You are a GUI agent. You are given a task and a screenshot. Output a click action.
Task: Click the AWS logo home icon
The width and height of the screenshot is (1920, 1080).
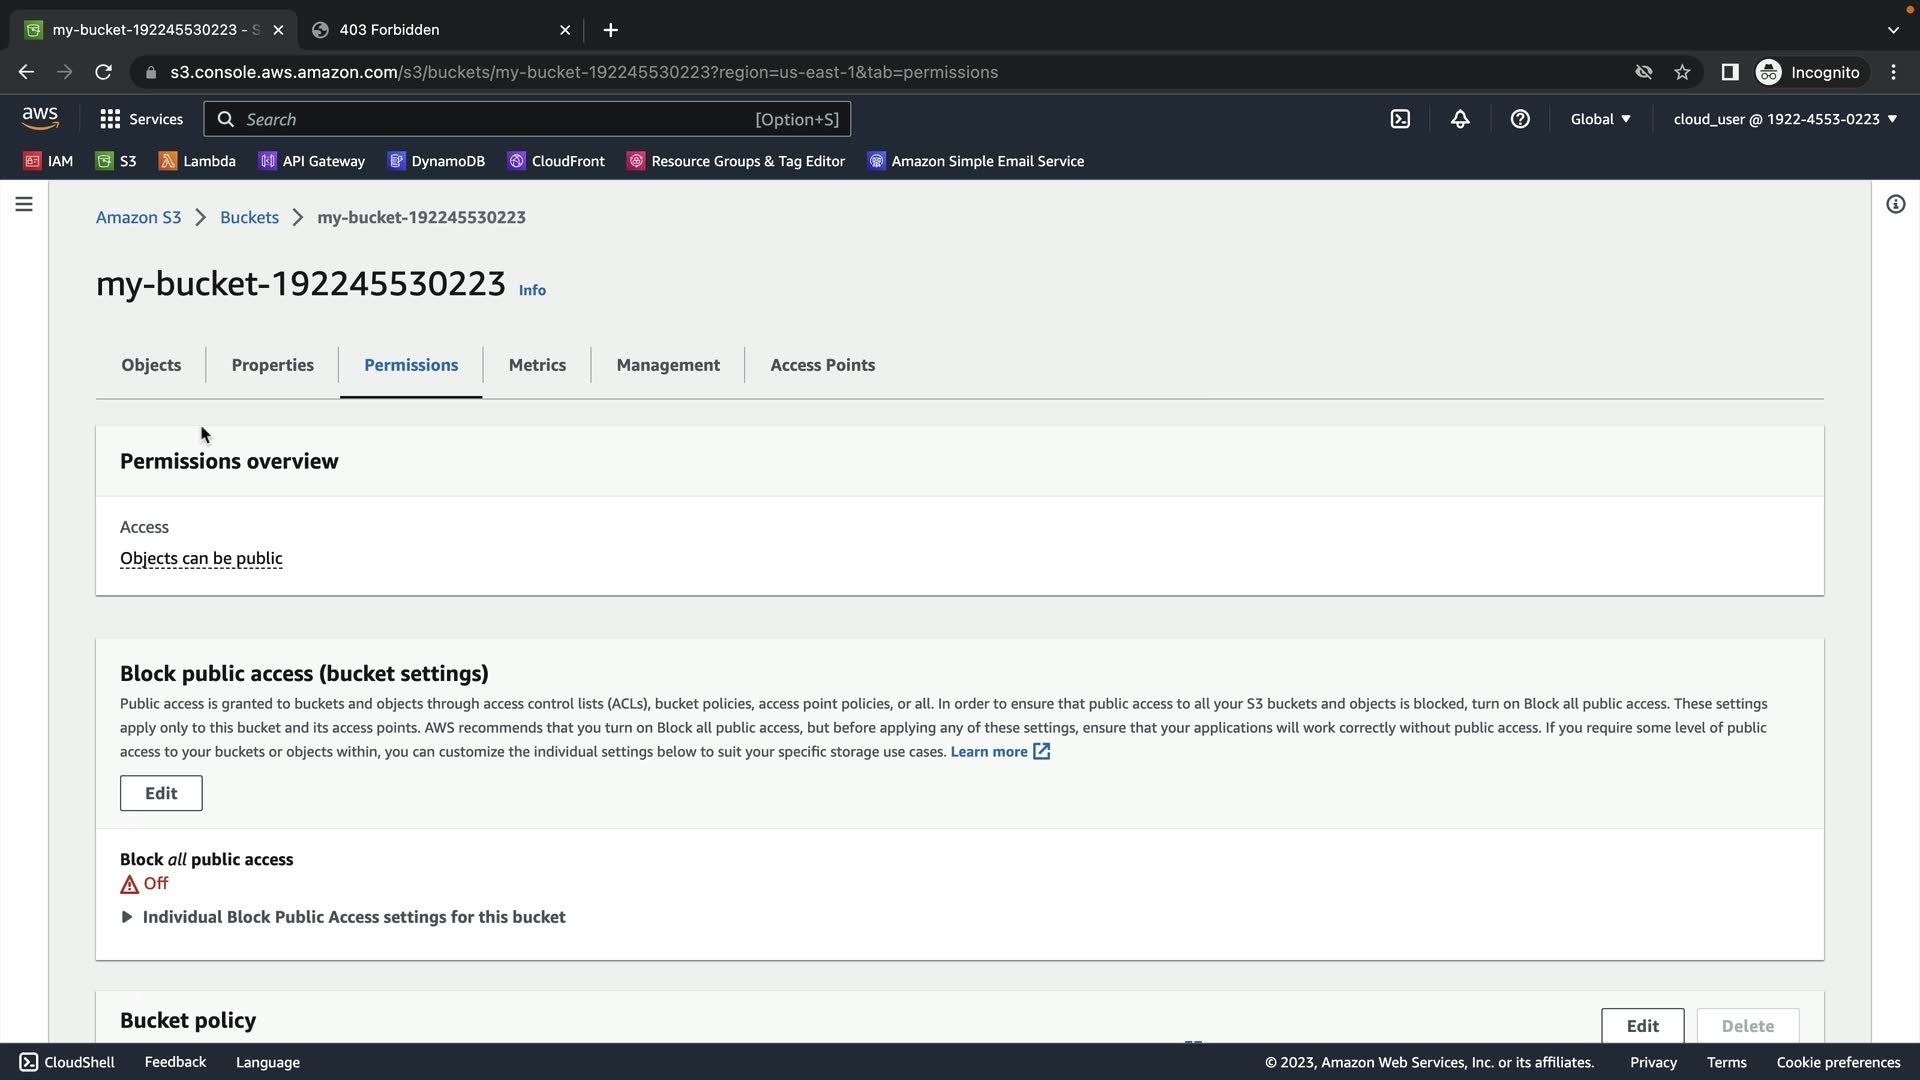pos(40,118)
